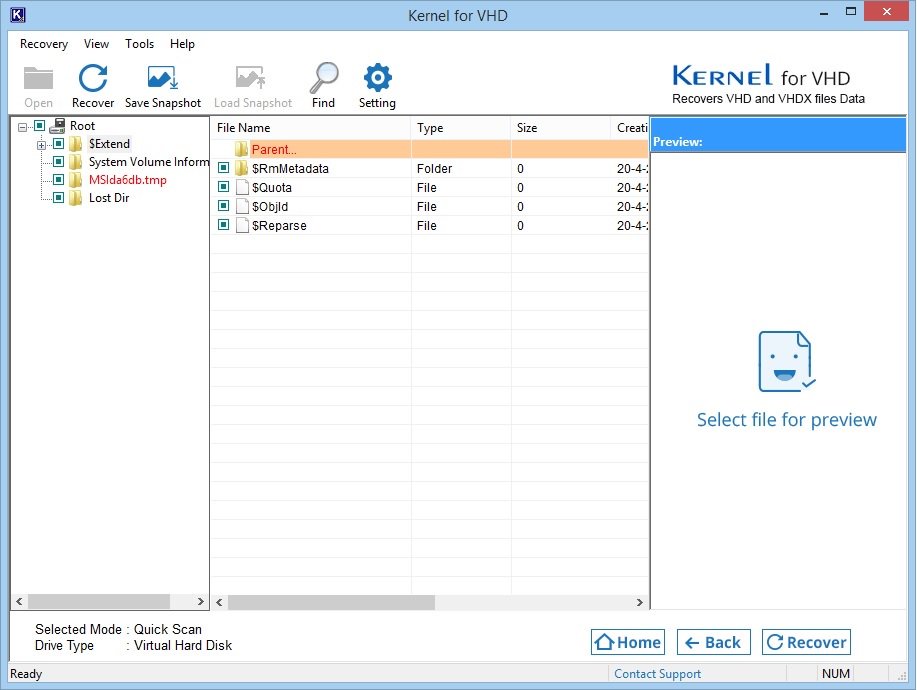
Task: Click the tree panel horizontal scrollbar thumb
Action: click(x=99, y=601)
